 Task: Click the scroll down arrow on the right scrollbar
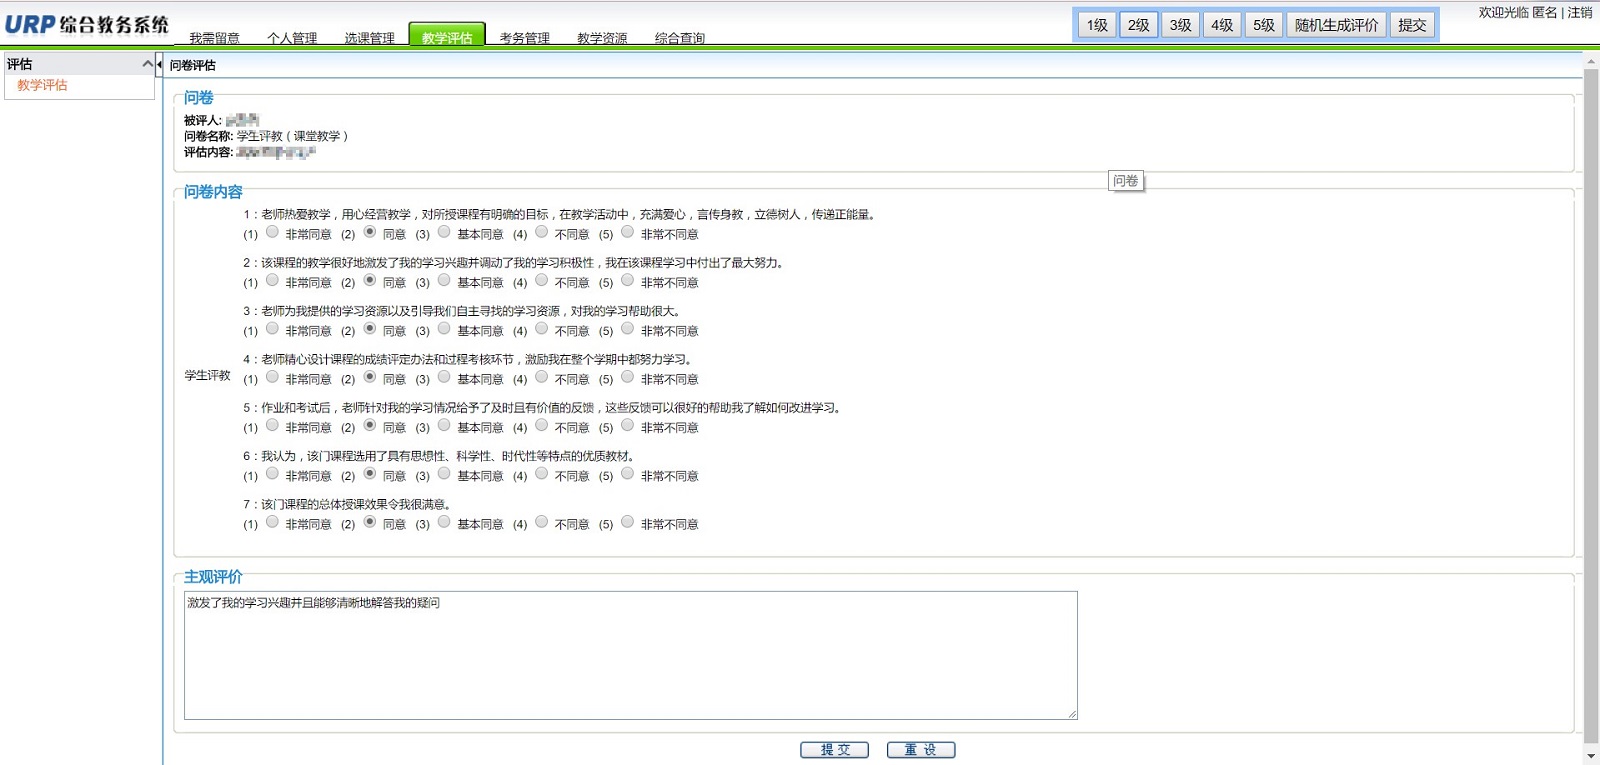1591,756
